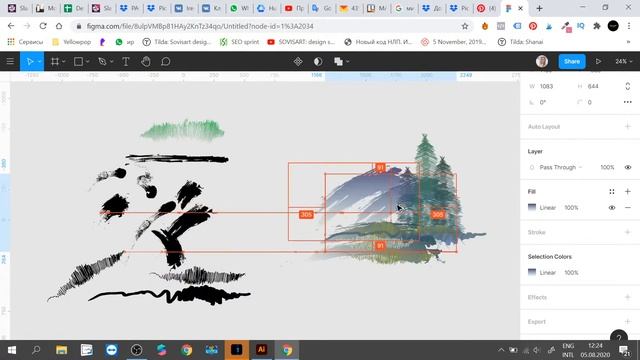Open a new browser tab
The image size is (640, 360).
(539, 8)
